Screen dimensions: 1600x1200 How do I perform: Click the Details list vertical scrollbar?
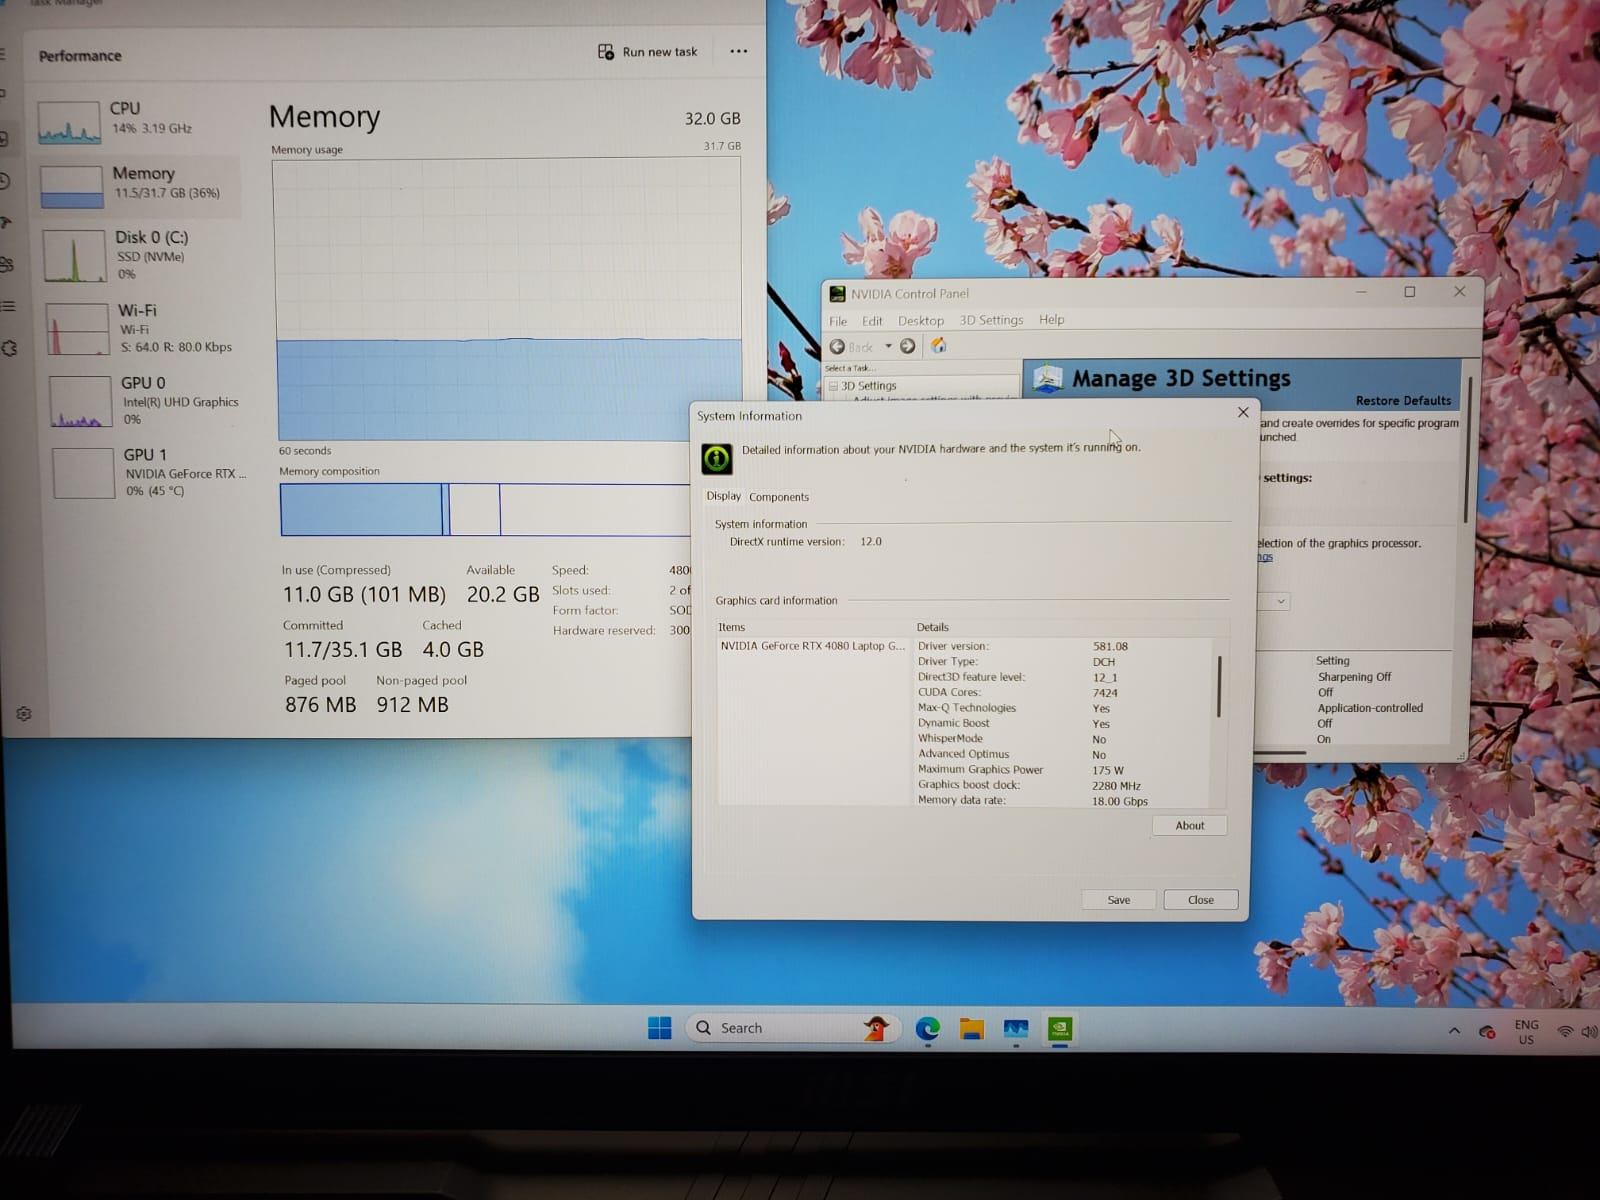1219,686
